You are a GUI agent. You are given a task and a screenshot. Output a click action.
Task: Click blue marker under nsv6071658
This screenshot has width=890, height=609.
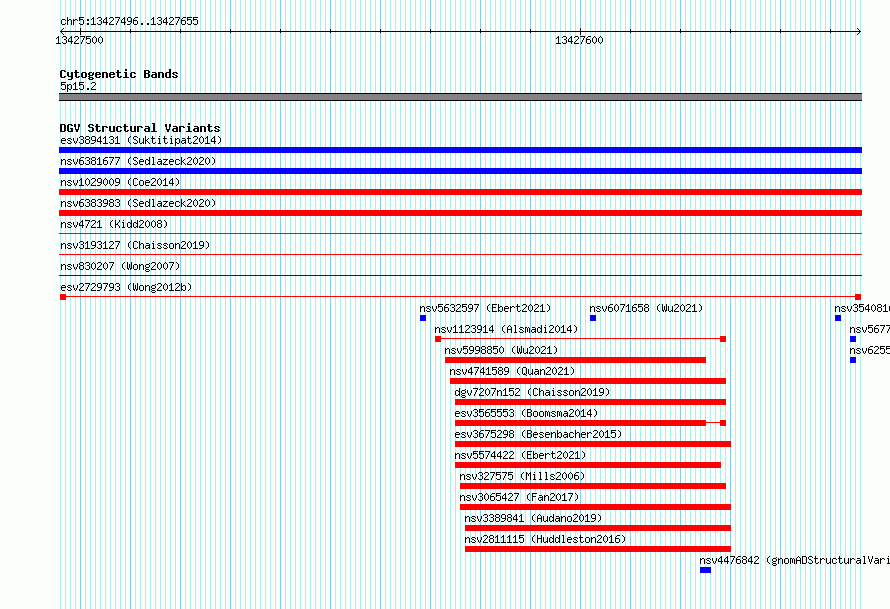(x=593, y=318)
